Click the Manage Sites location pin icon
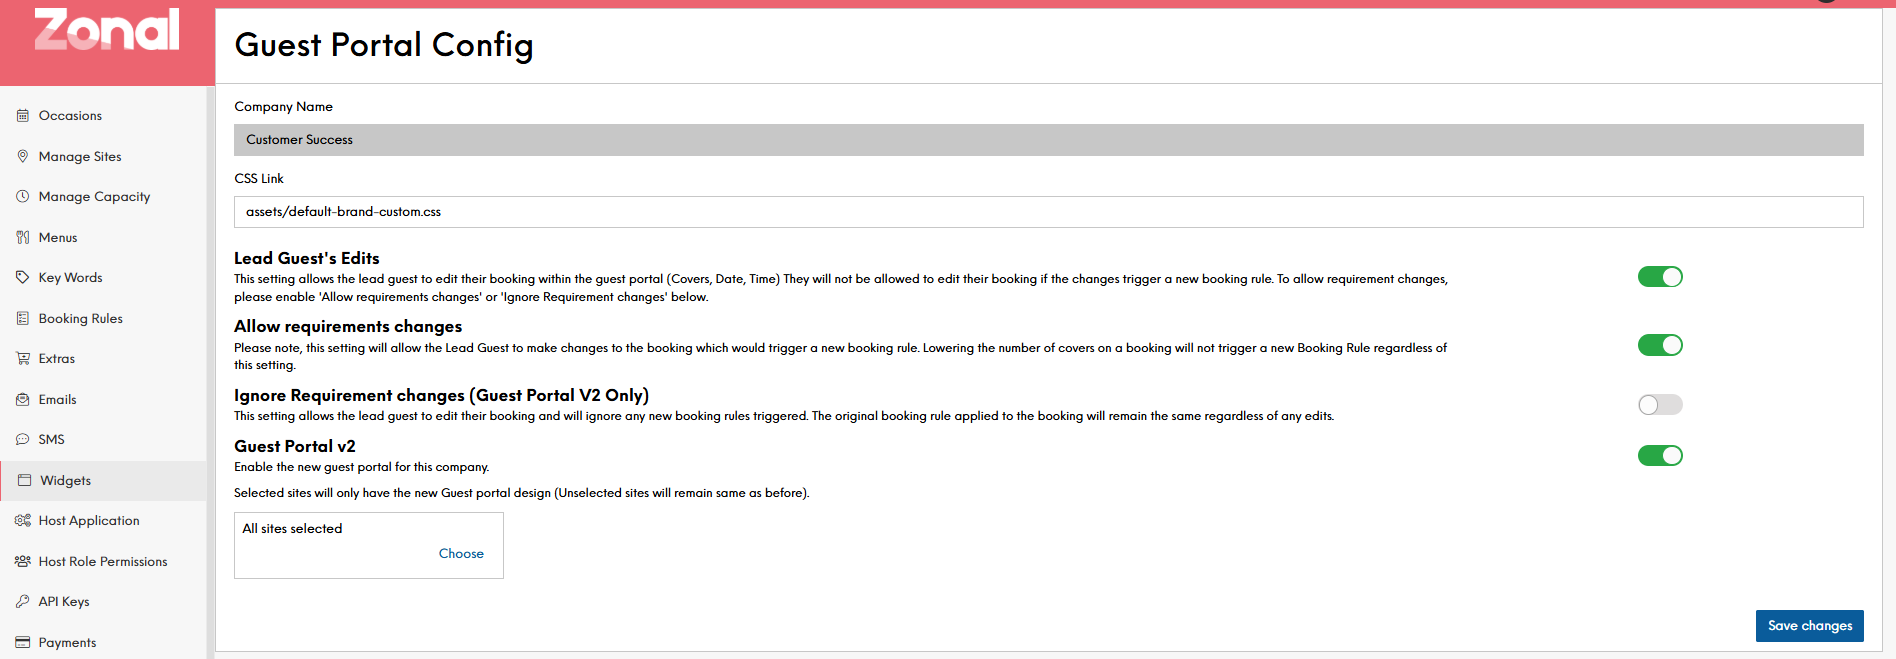 pyautogui.click(x=23, y=156)
